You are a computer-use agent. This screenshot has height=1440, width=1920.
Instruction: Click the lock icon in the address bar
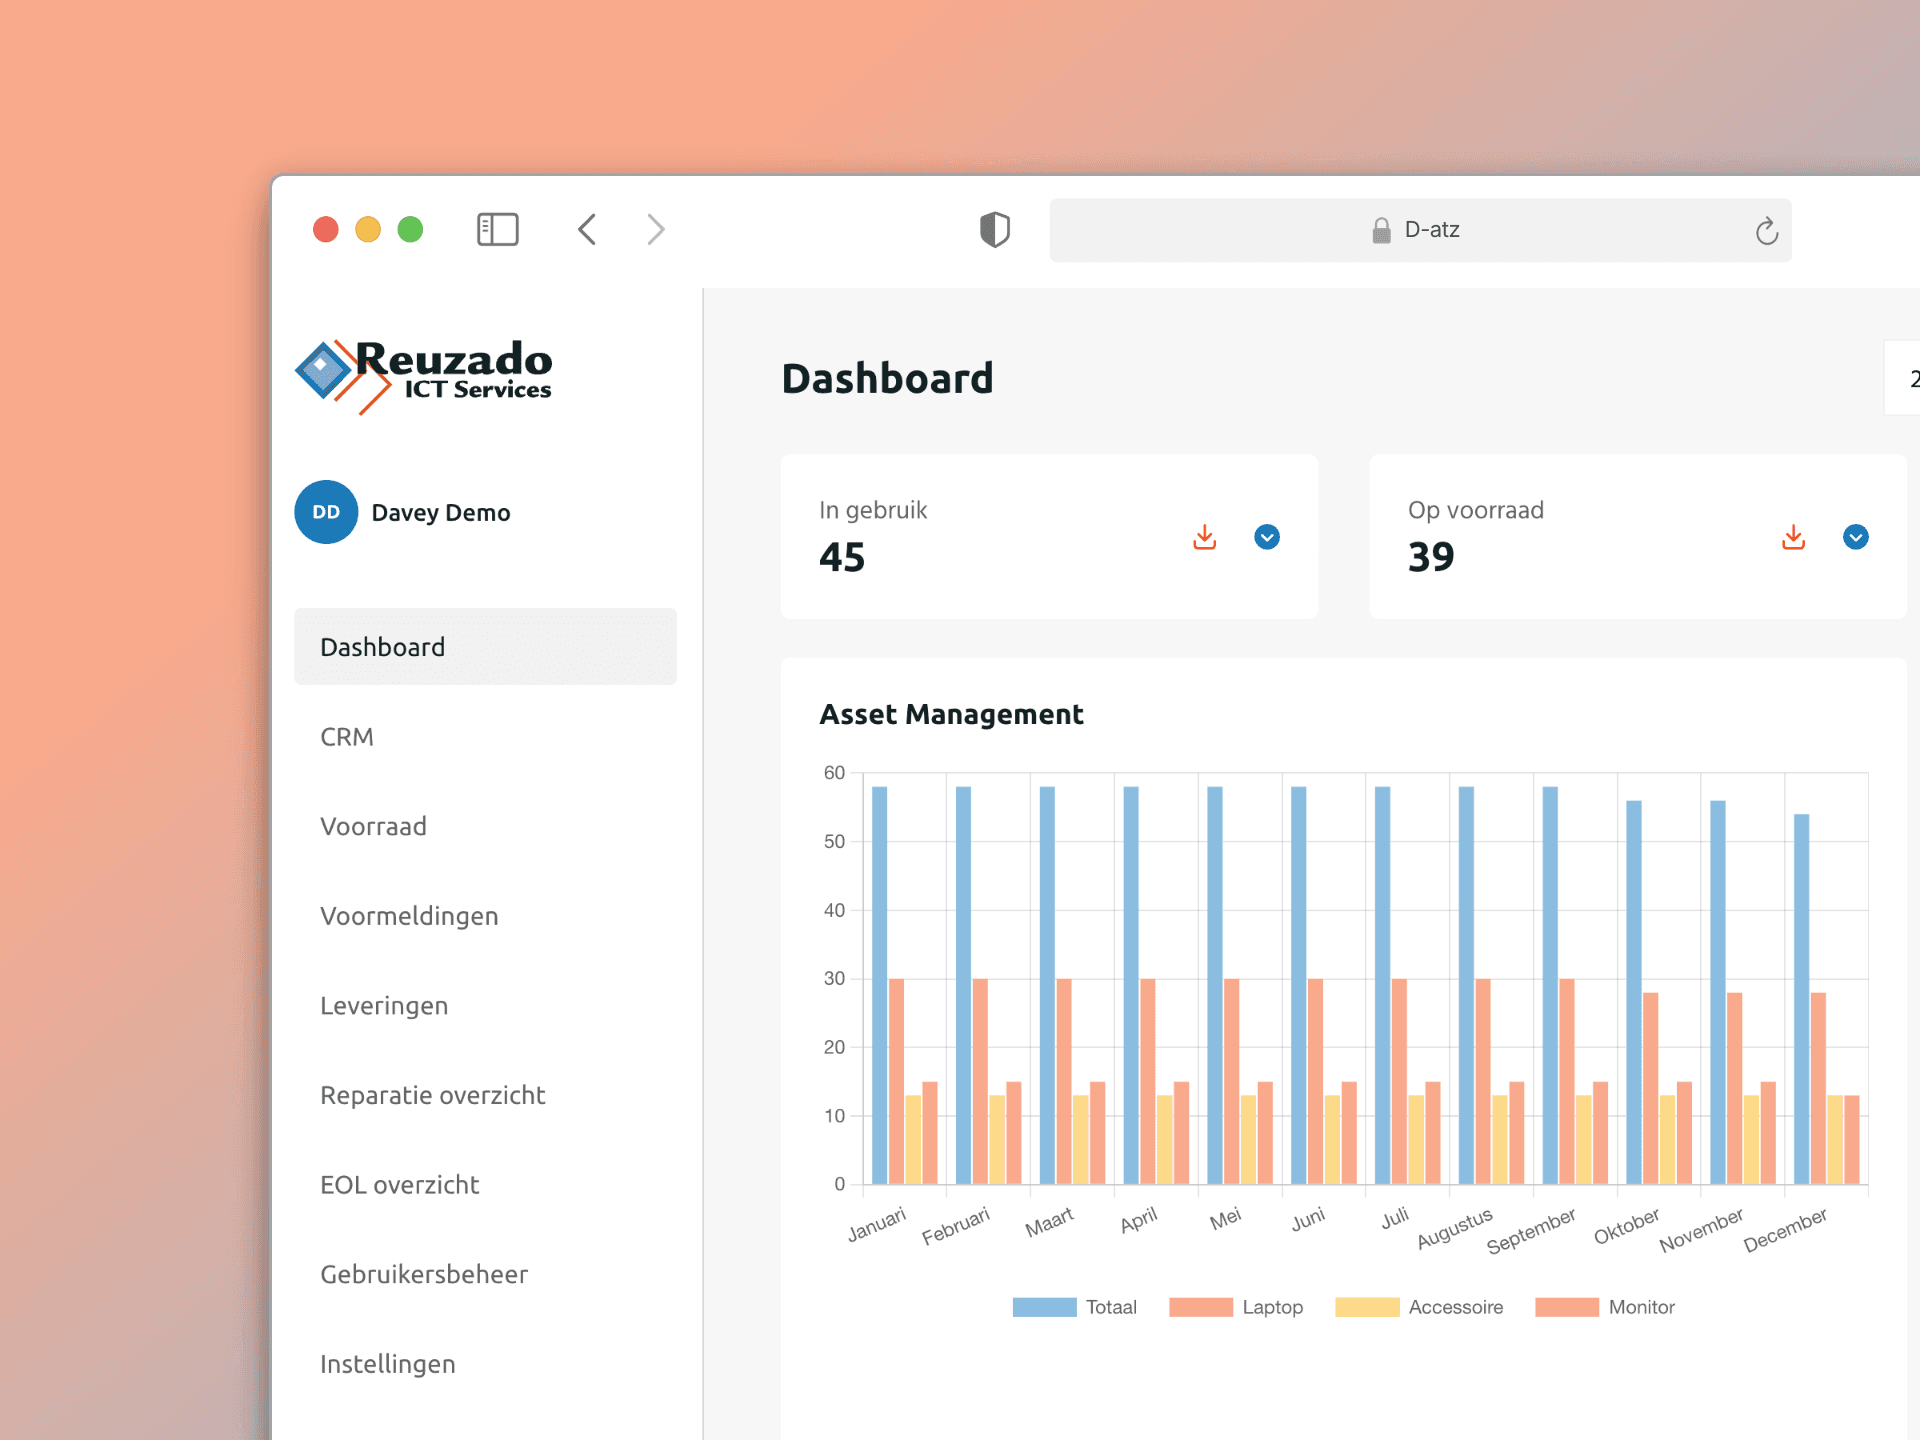pos(1381,229)
